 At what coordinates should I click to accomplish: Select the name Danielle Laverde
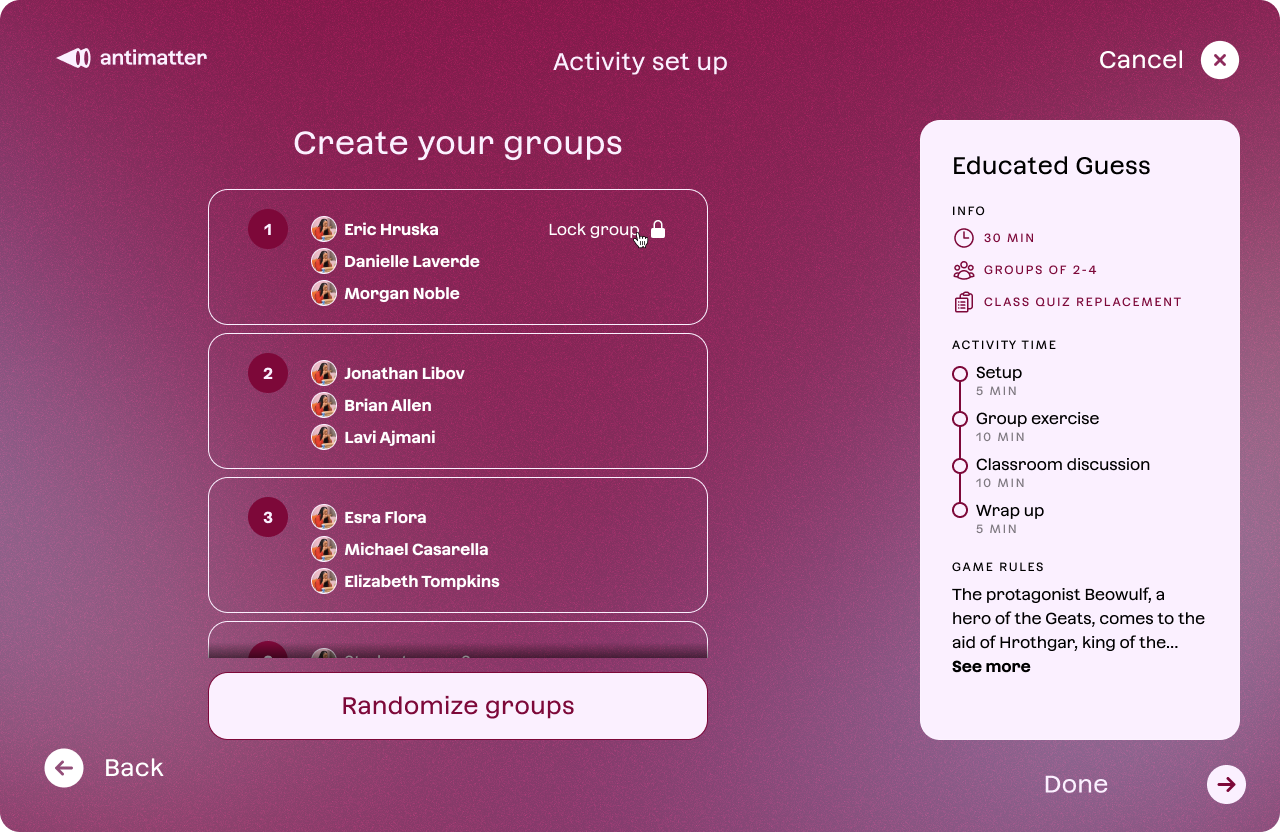[x=412, y=261]
